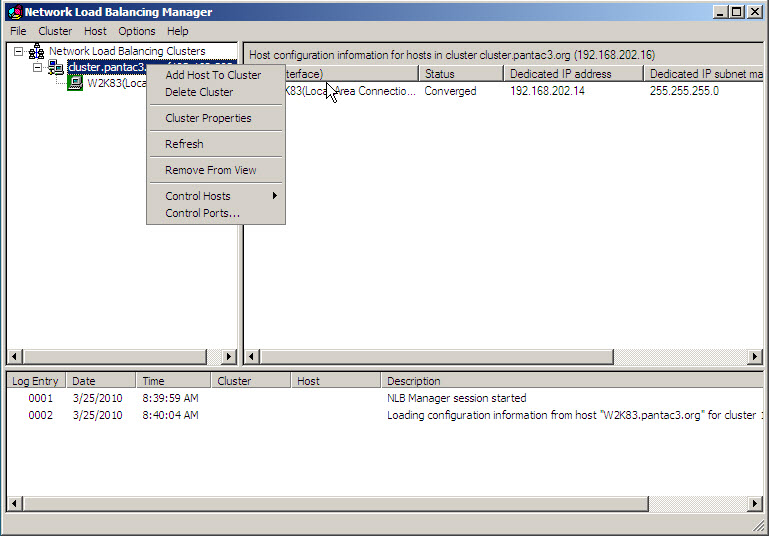Open Cluster Properties from context menu
This screenshot has width=769, height=536.
click(x=216, y=118)
